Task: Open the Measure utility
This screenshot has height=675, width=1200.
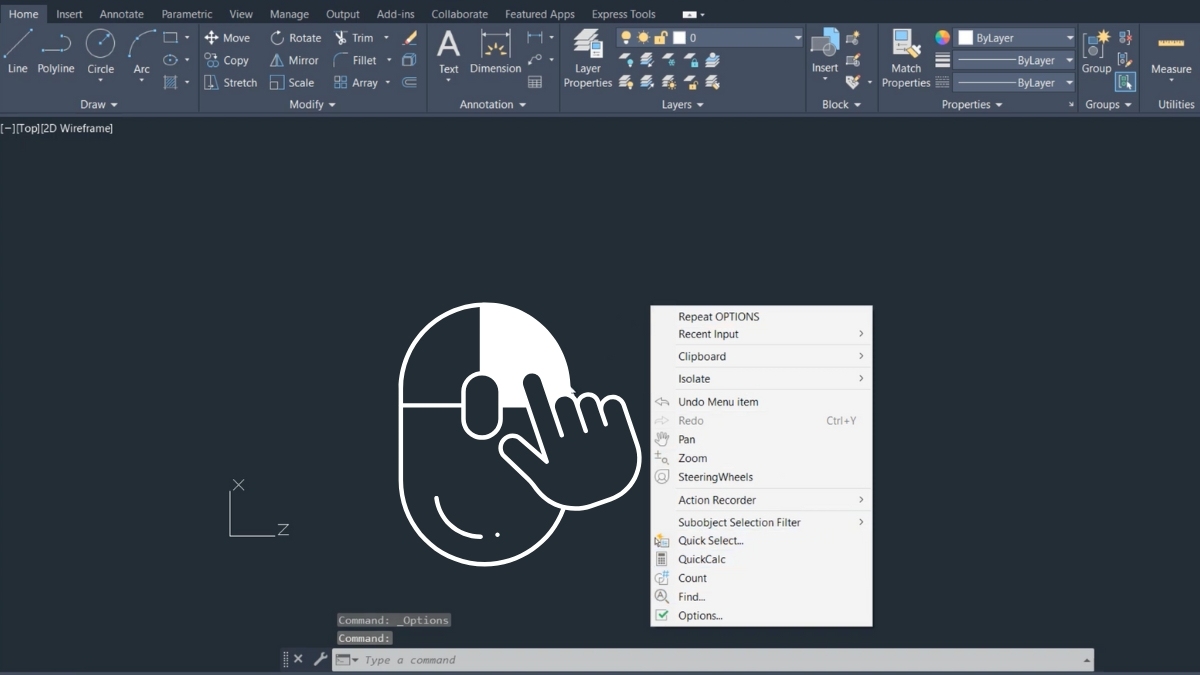Action: 1171,52
